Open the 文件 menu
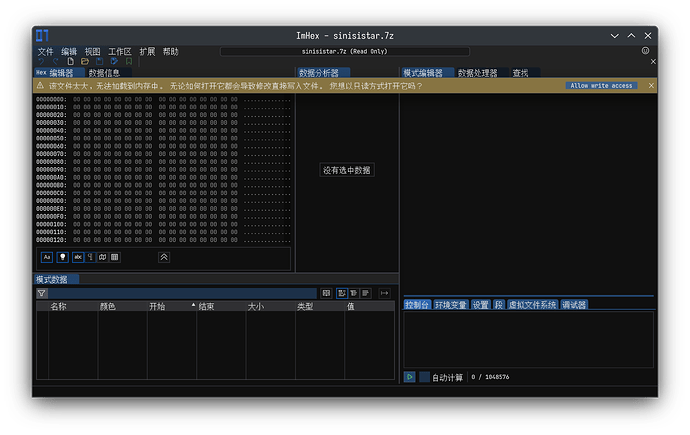 [x=45, y=51]
